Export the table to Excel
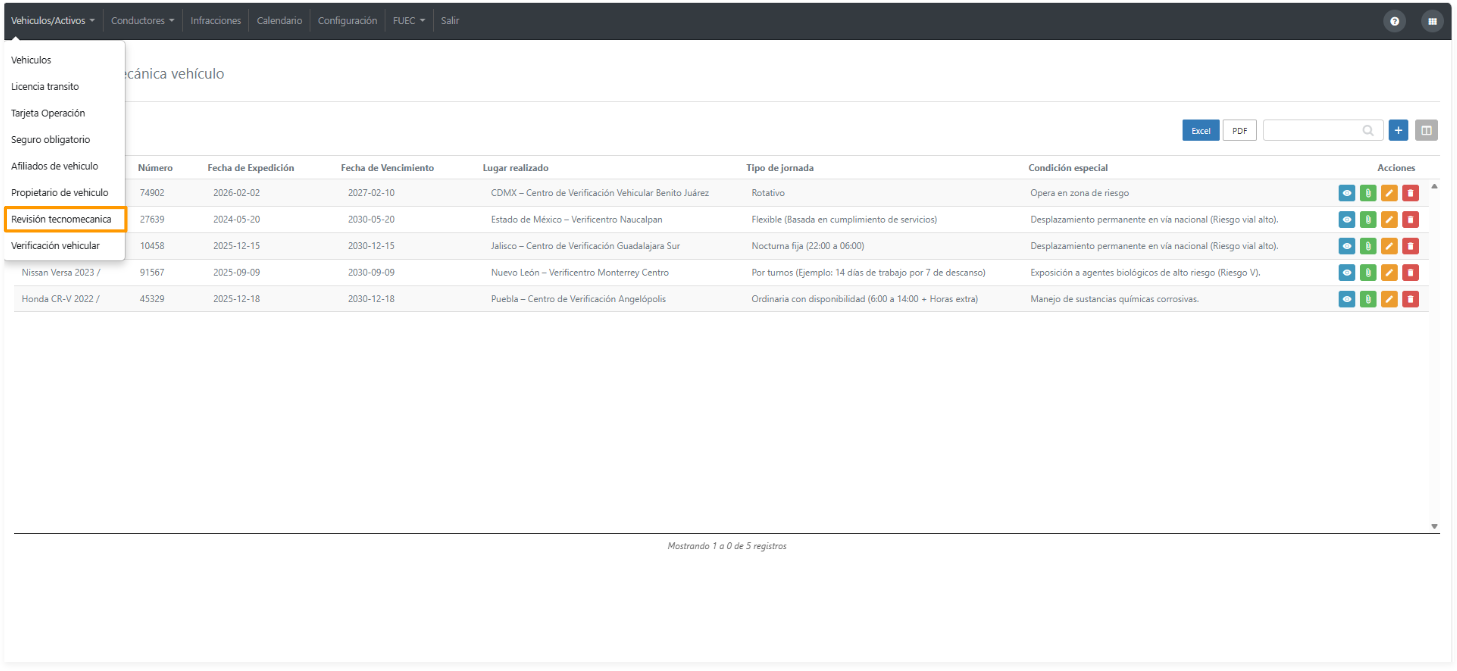Screen dimensions: 1457x671 (x=1201, y=131)
